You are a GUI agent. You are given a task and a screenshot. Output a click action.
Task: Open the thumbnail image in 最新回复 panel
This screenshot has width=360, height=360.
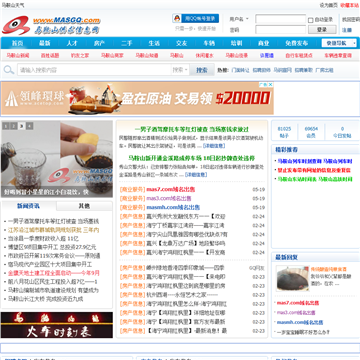click(292, 278)
